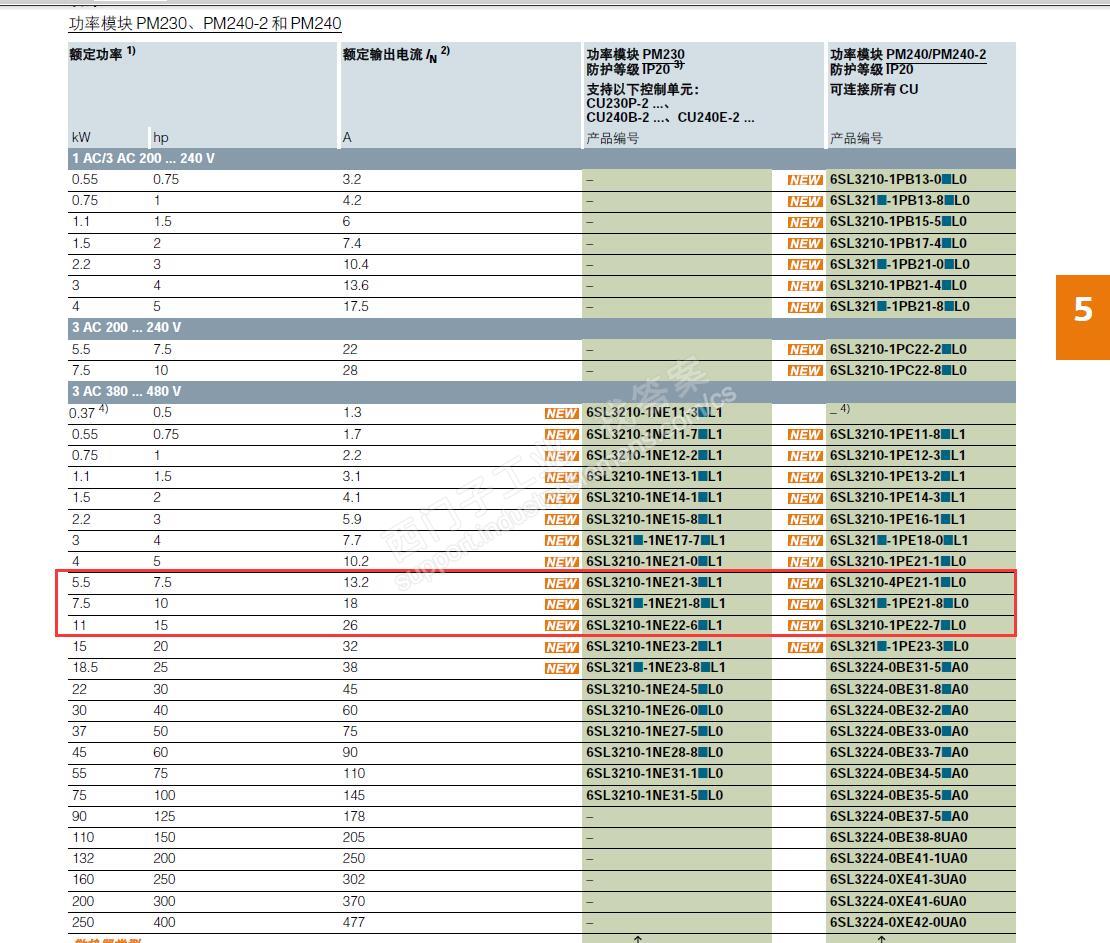1110x943 pixels.
Task: Click the rated current value 477
Action: coord(354,922)
